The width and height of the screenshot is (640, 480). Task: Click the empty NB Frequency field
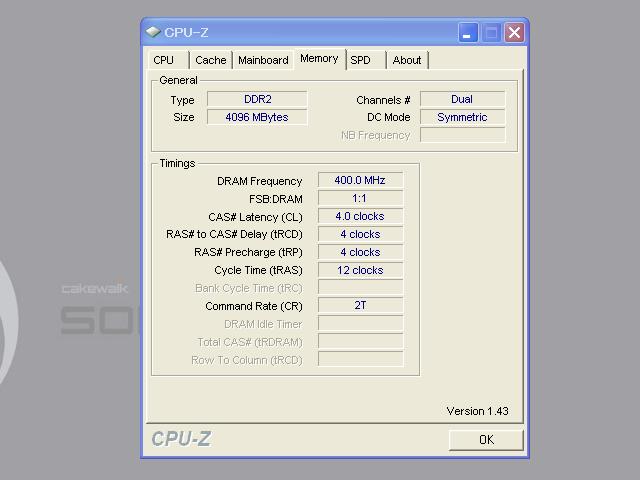pos(462,135)
